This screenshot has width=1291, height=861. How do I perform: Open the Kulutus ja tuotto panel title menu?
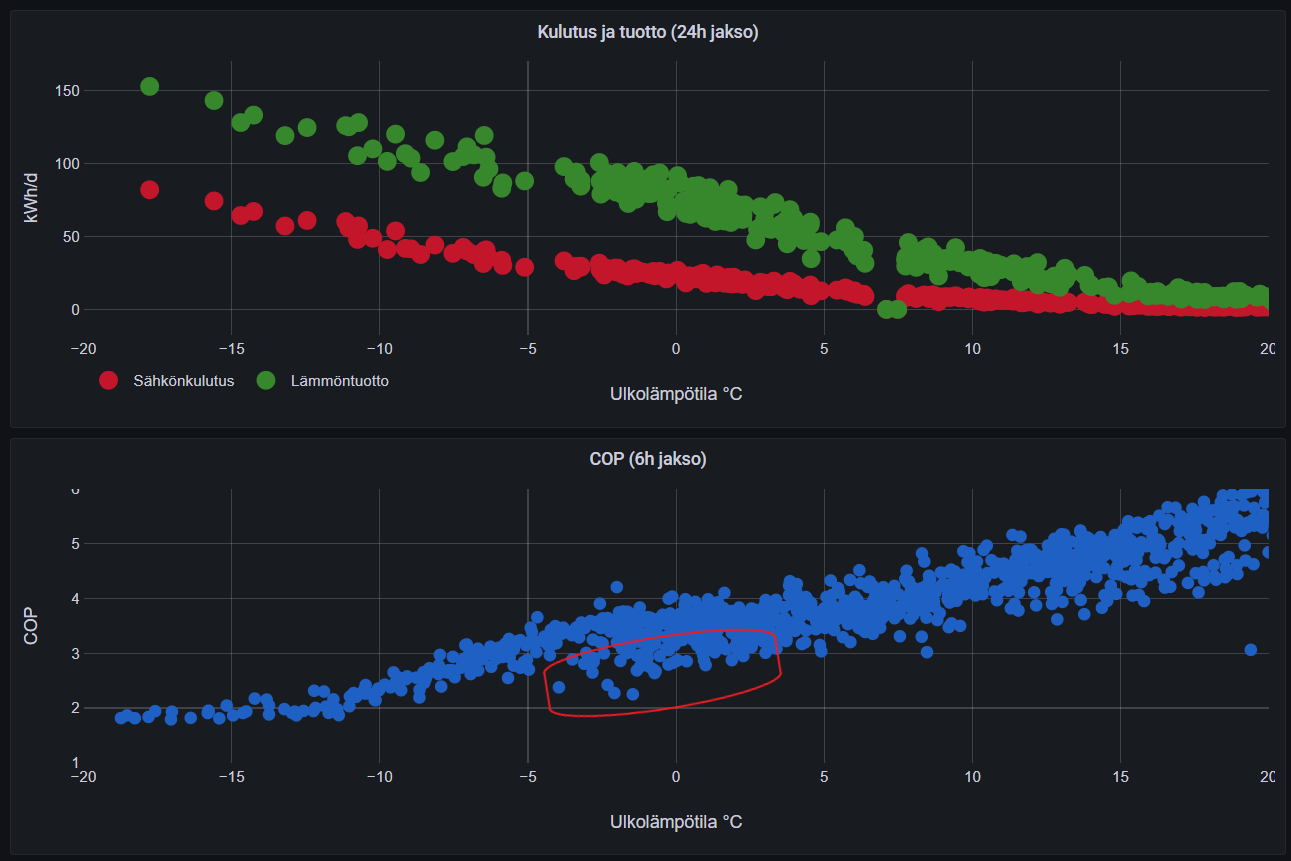point(647,32)
